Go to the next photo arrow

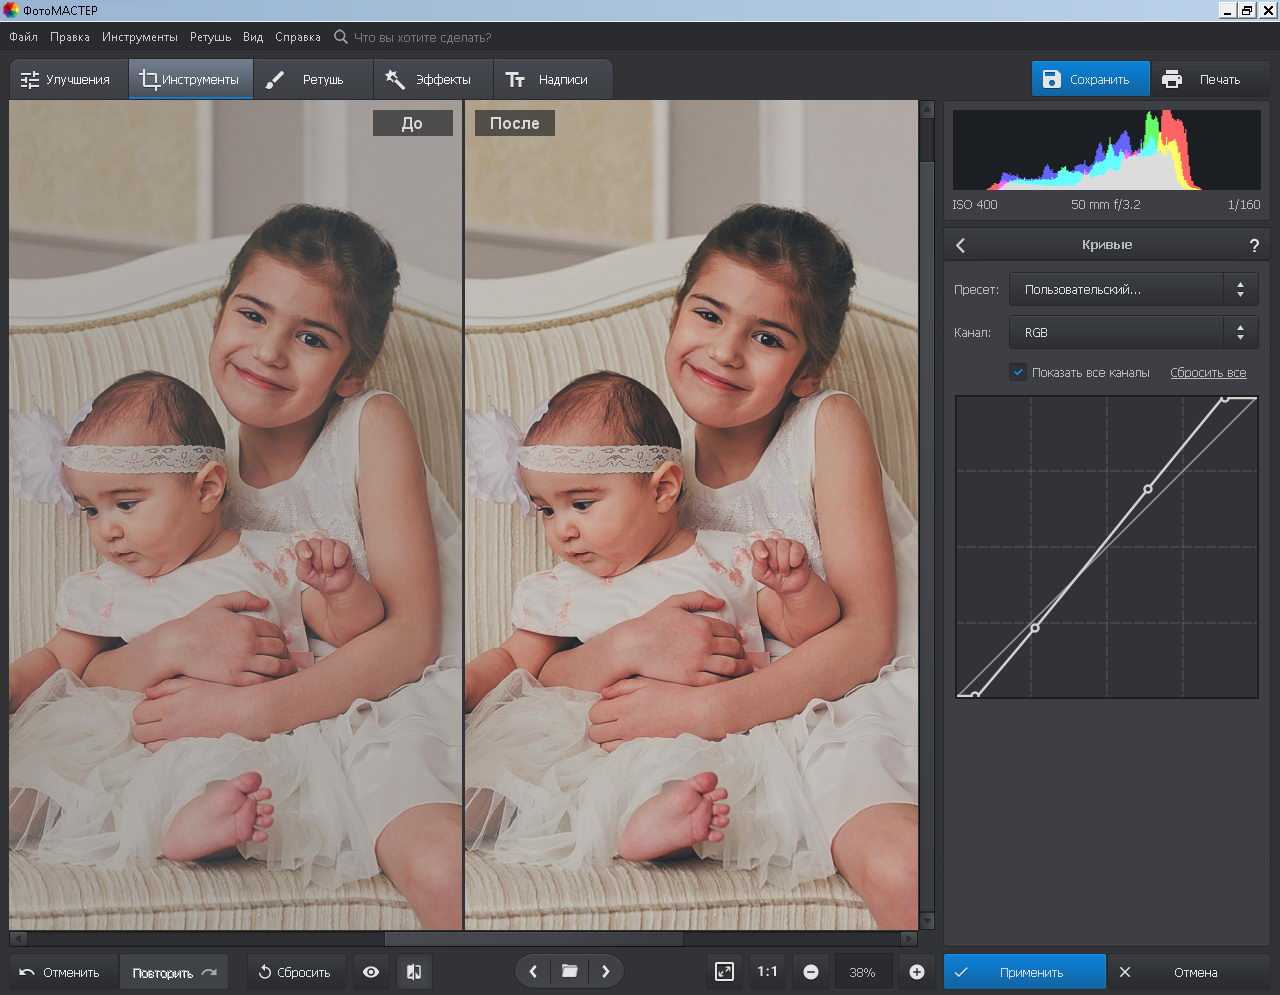[605, 971]
